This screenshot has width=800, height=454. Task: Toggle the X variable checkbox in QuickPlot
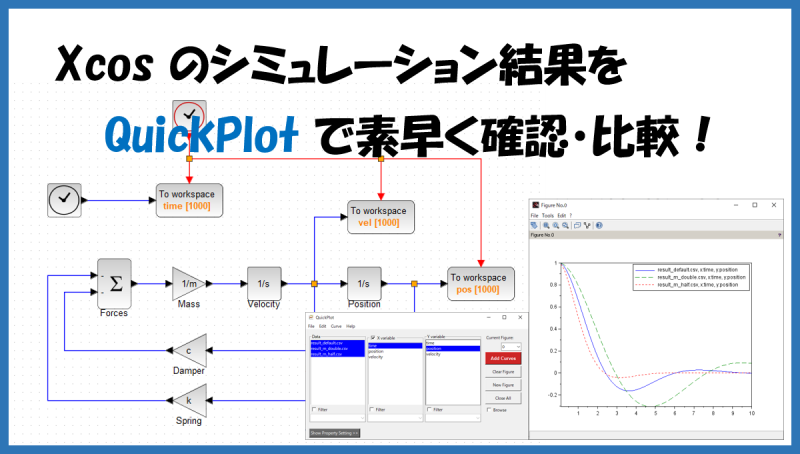point(373,338)
